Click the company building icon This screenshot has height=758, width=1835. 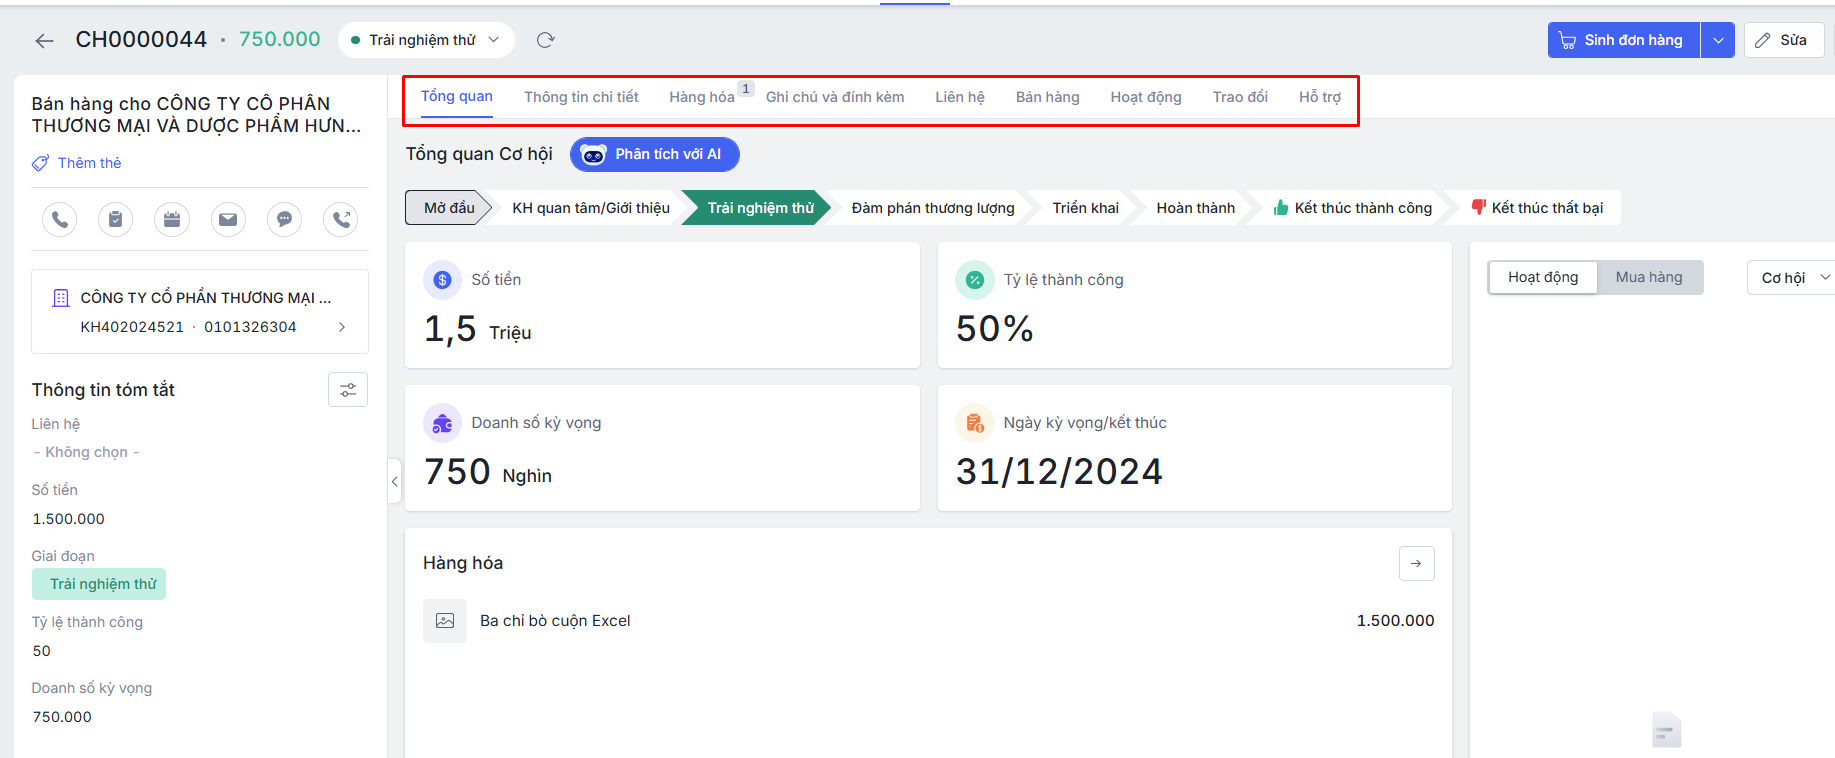pyautogui.click(x=61, y=298)
